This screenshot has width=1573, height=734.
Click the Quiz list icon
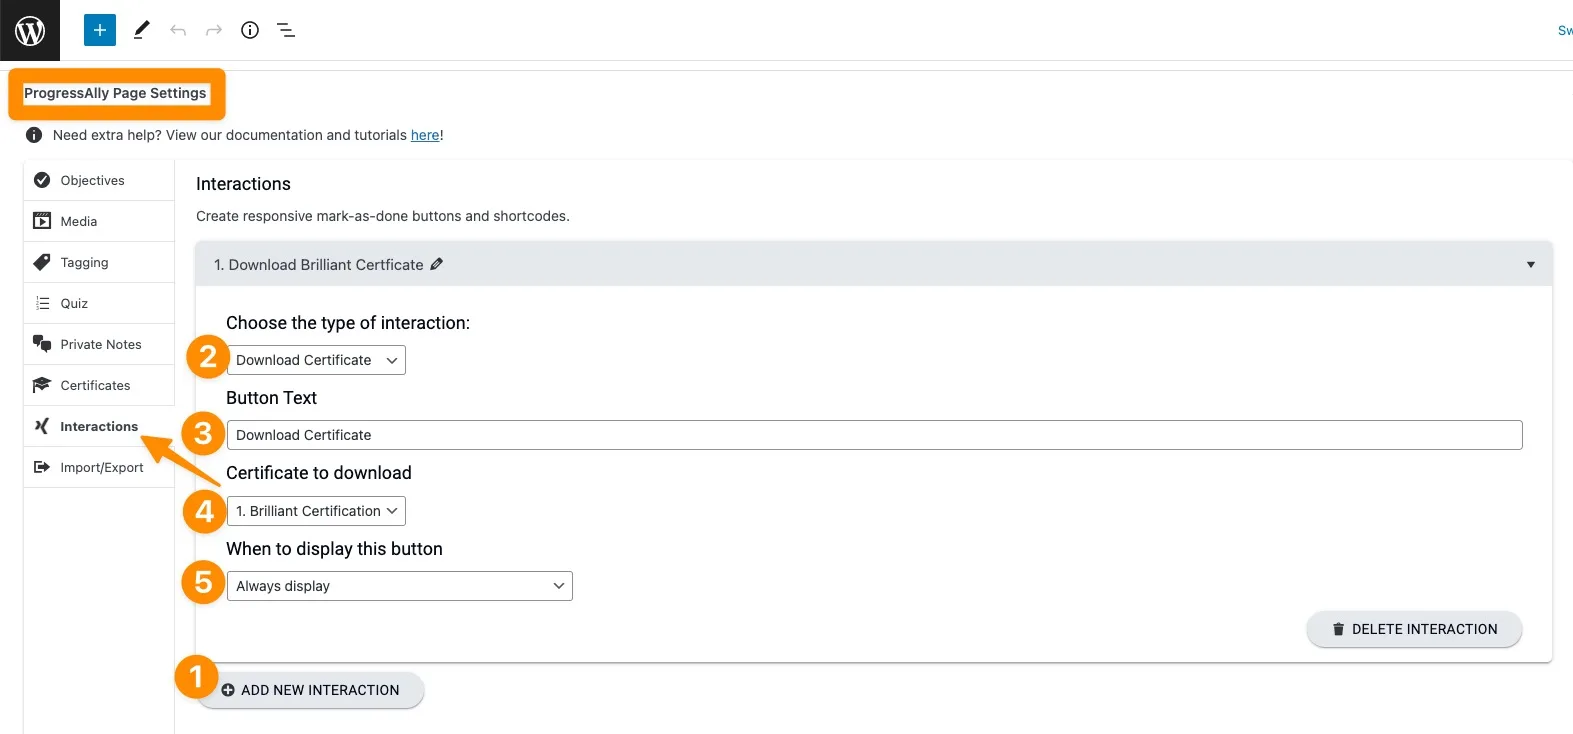(42, 303)
